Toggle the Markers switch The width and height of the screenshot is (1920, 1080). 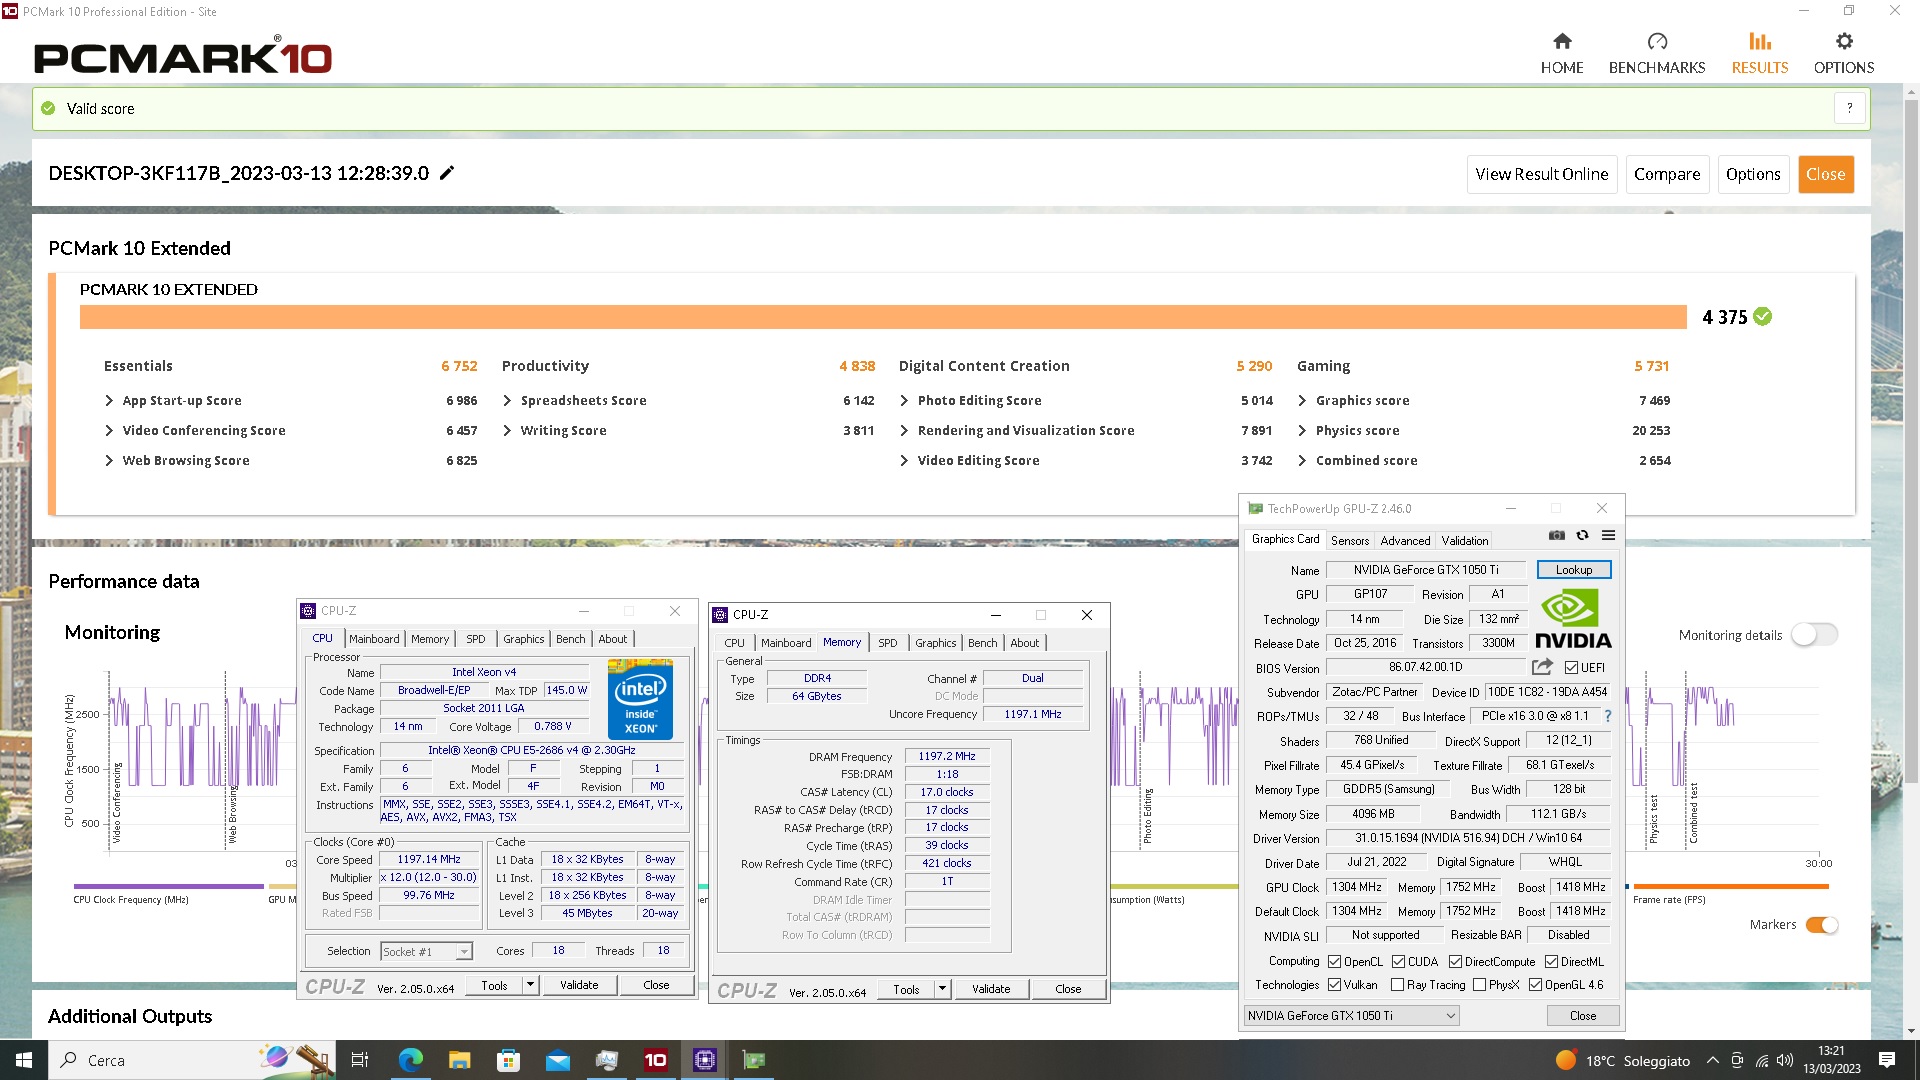pos(1822,925)
